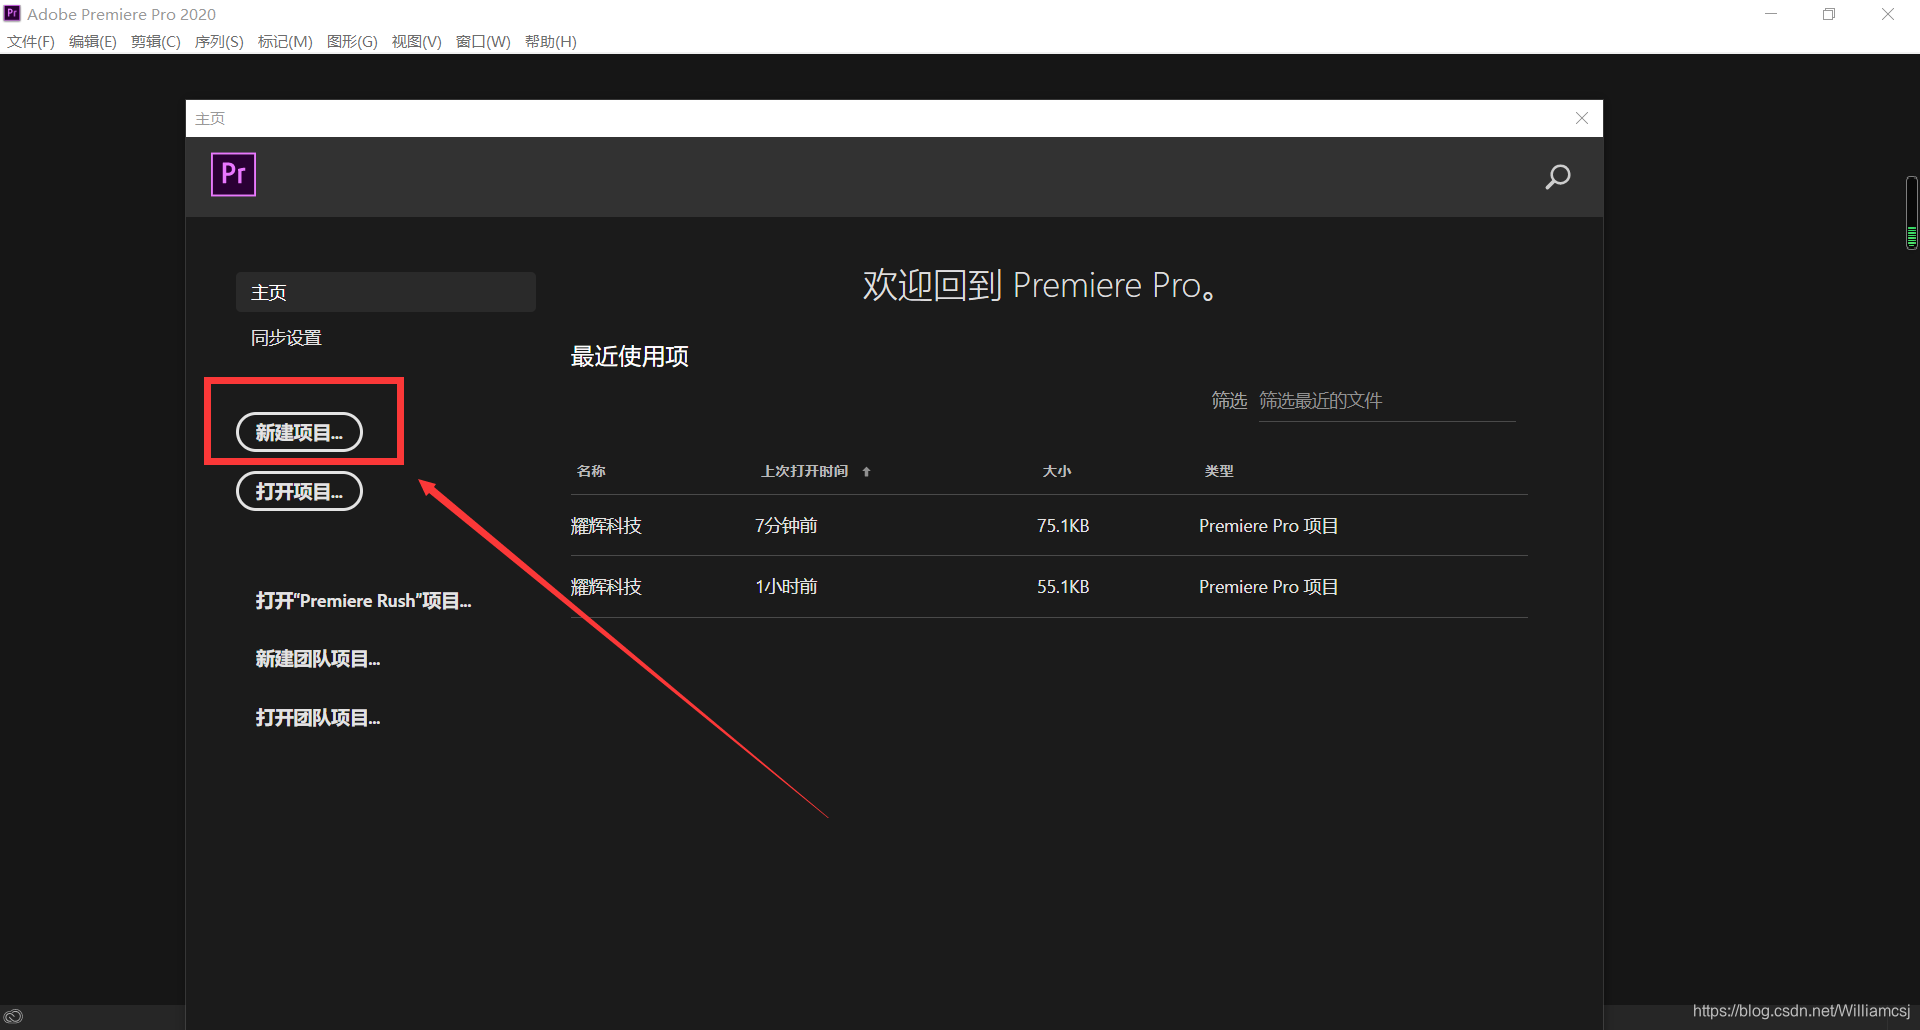This screenshot has width=1920, height=1030.
Task: Open the 剪辑(C) menu
Action: (x=156, y=41)
